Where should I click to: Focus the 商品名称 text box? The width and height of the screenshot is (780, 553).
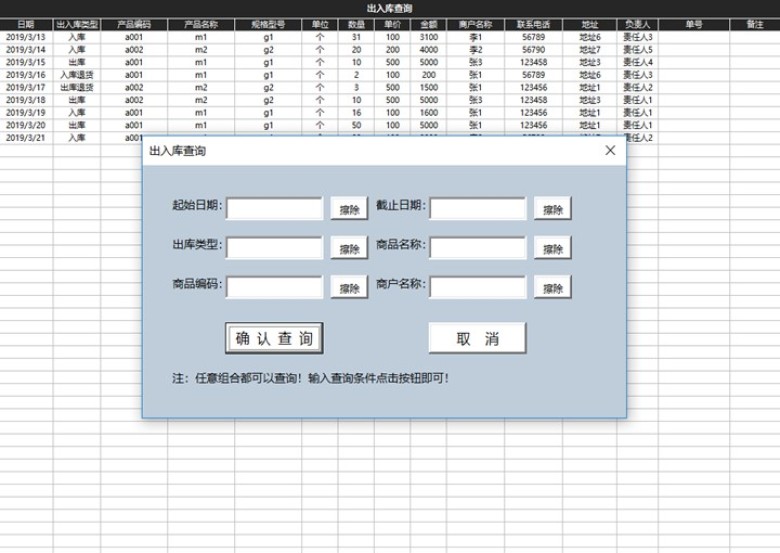pos(478,248)
